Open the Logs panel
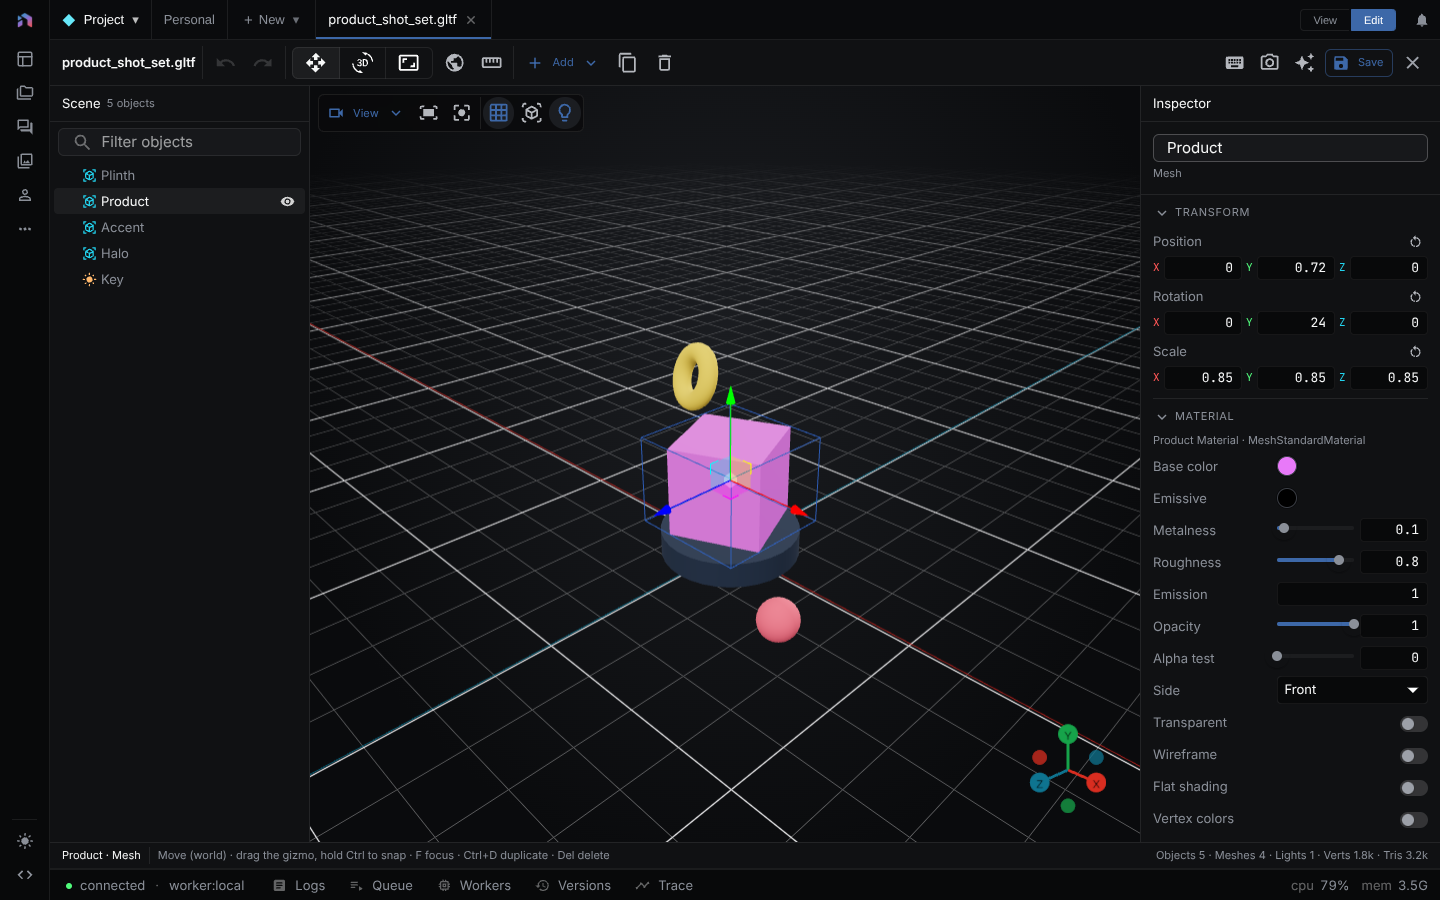Viewport: 1440px width, 900px height. click(x=299, y=886)
